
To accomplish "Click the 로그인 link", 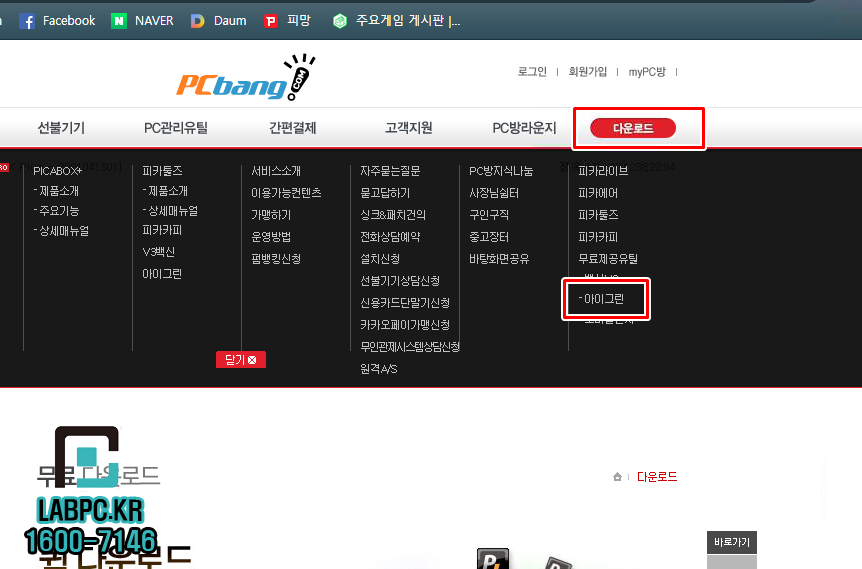I will pyautogui.click(x=532, y=71).
